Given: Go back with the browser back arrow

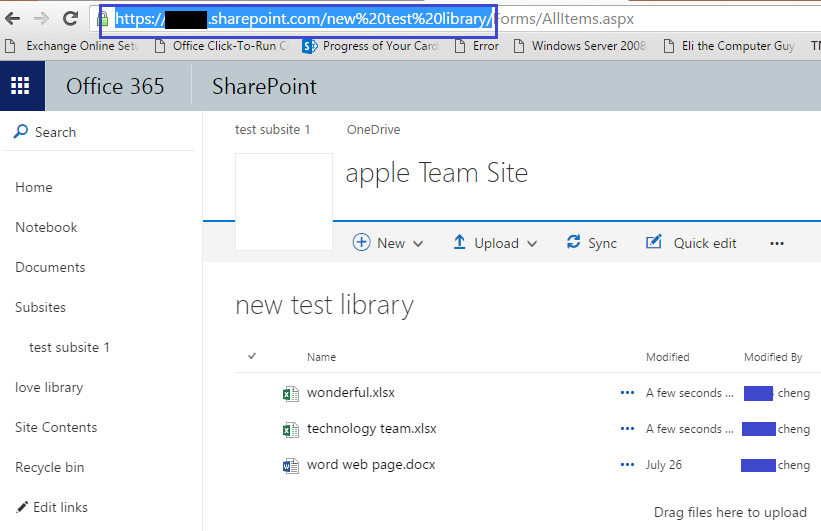Looking at the screenshot, I should point(13,19).
